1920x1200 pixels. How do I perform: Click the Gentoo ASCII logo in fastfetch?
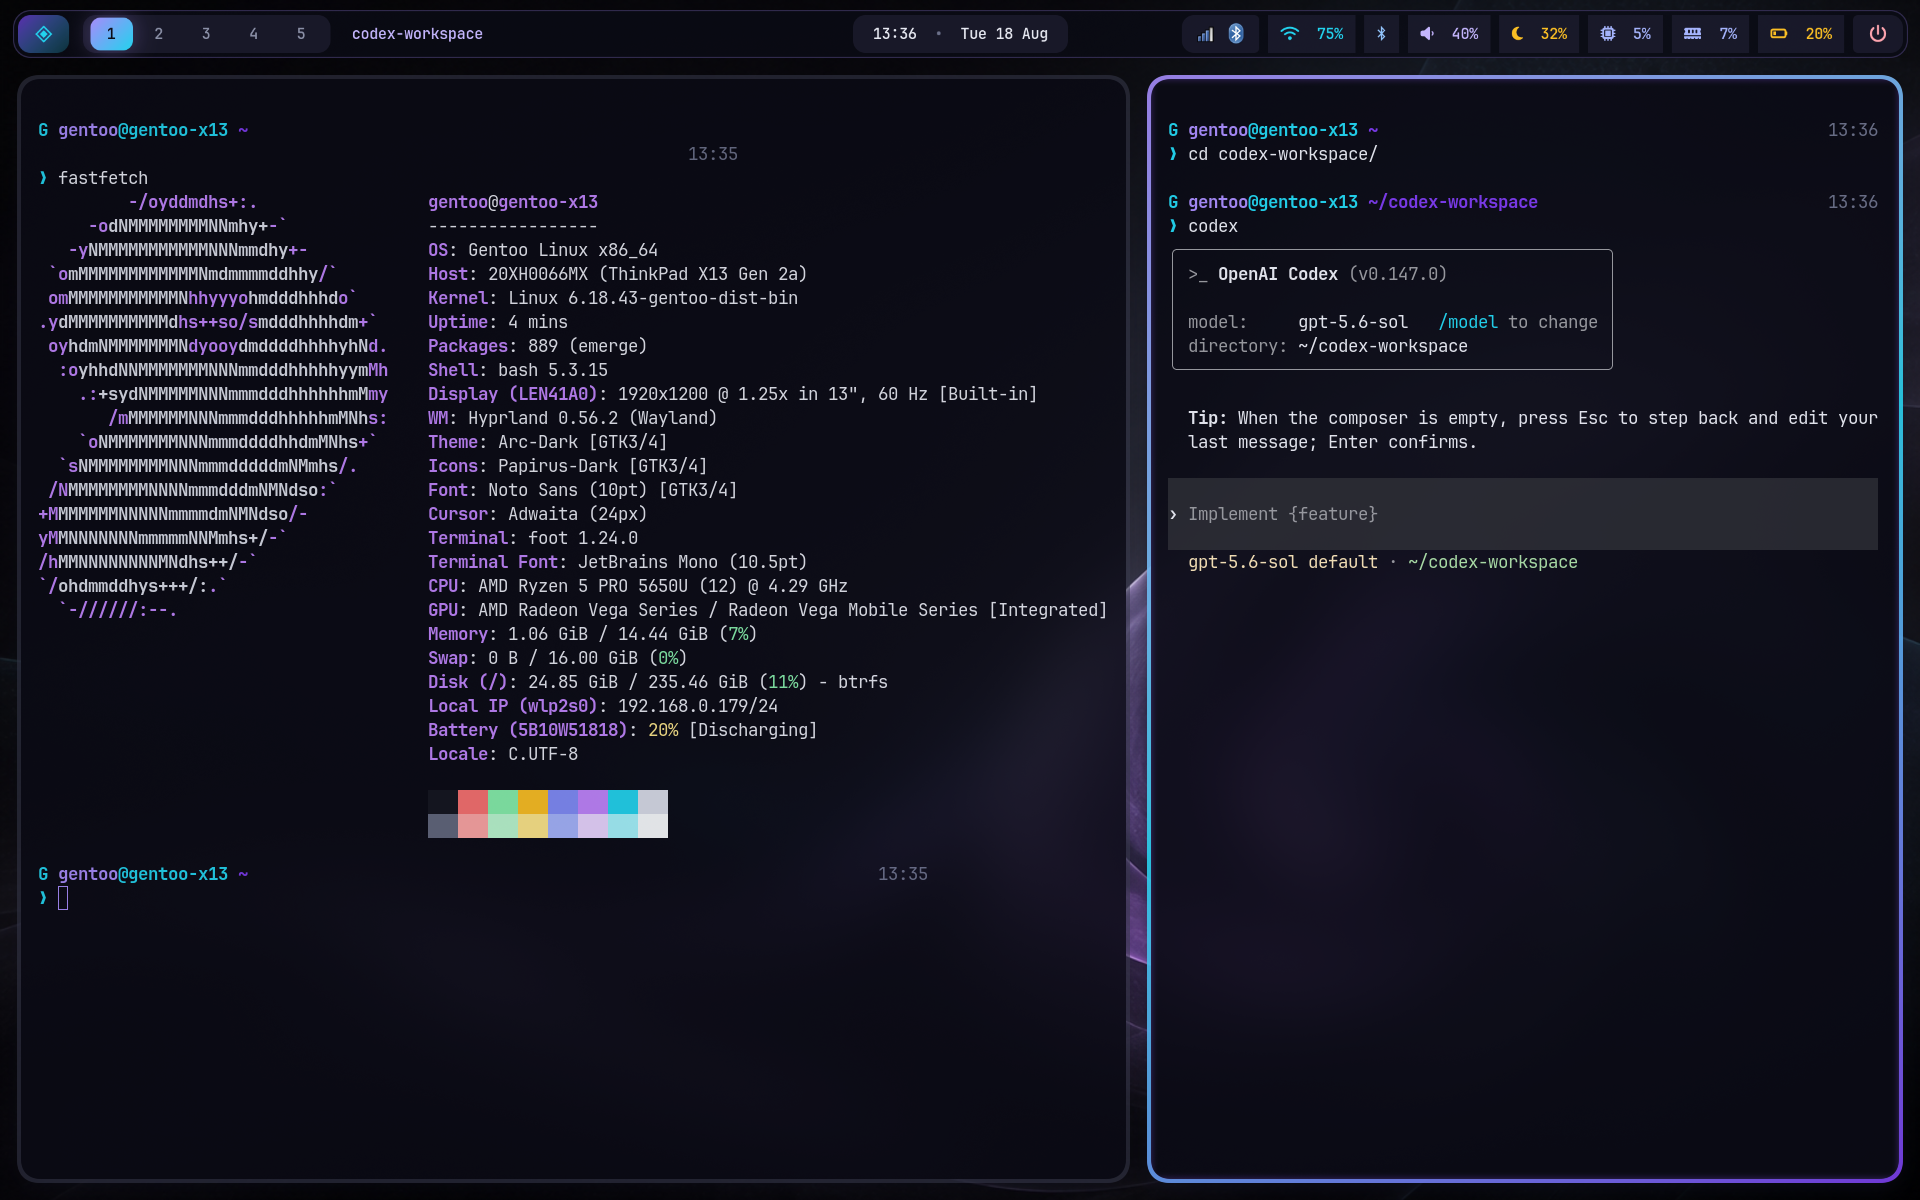point(213,406)
